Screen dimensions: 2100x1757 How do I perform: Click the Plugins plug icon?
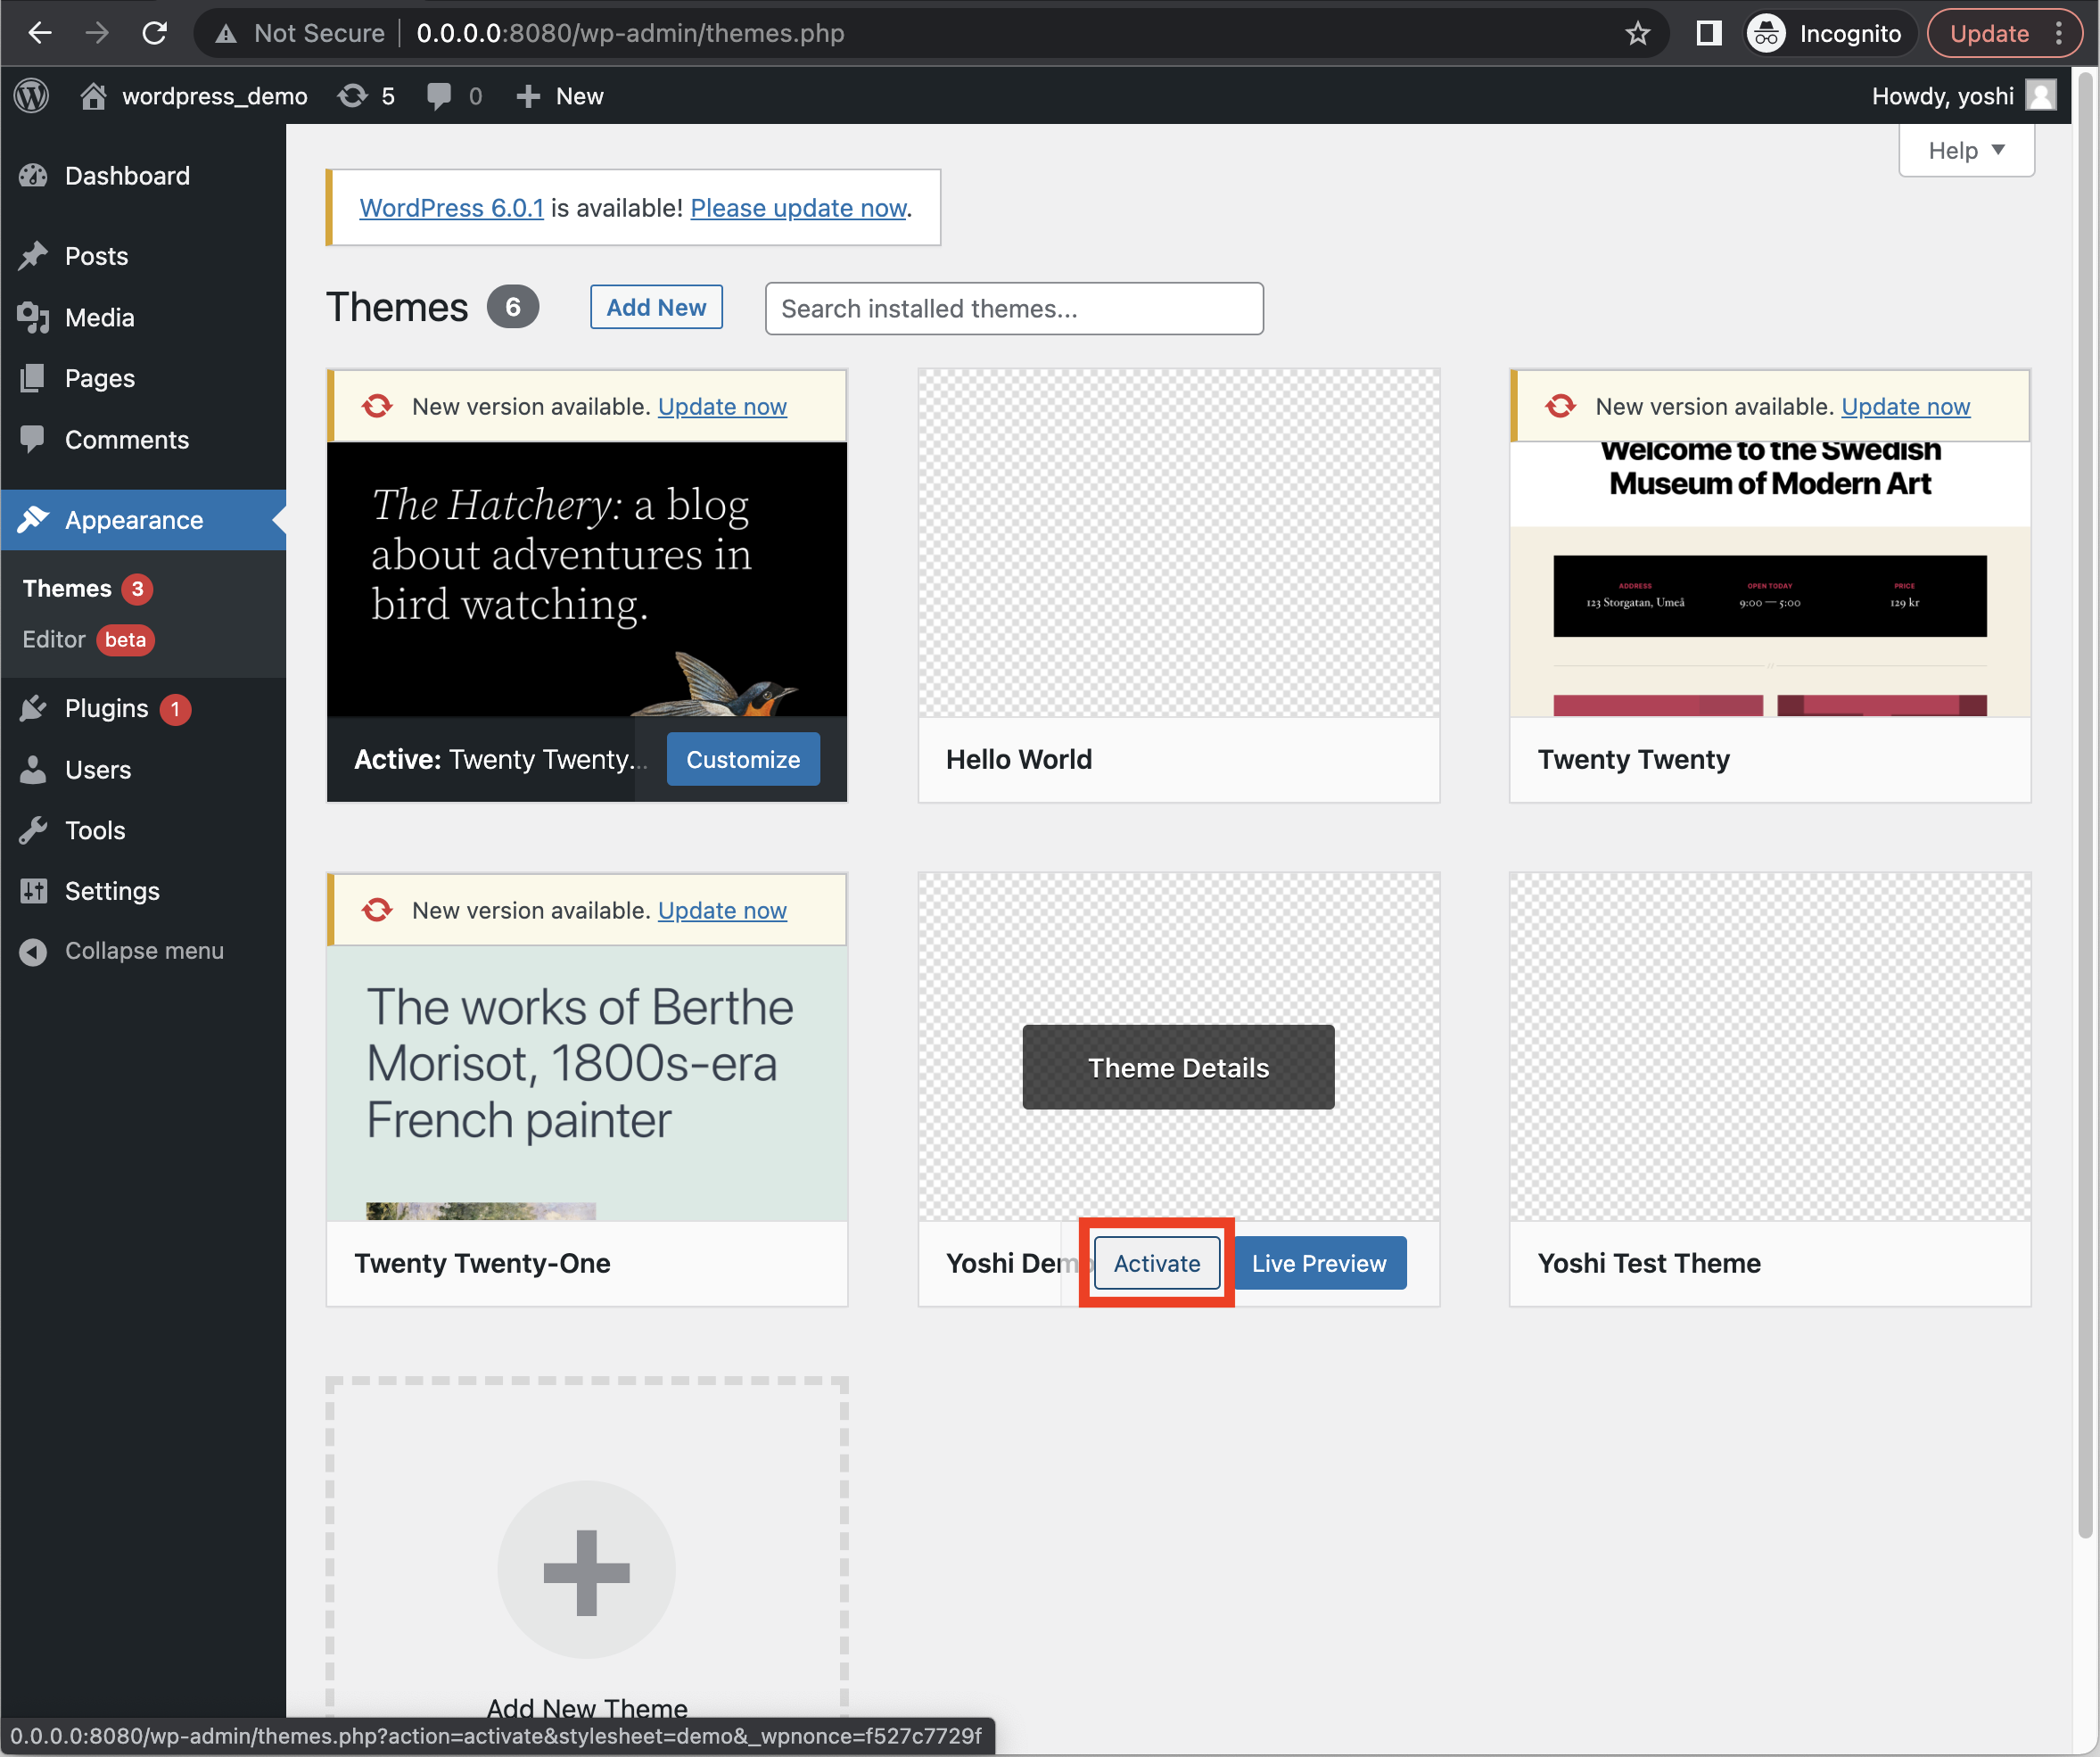[33, 708]
